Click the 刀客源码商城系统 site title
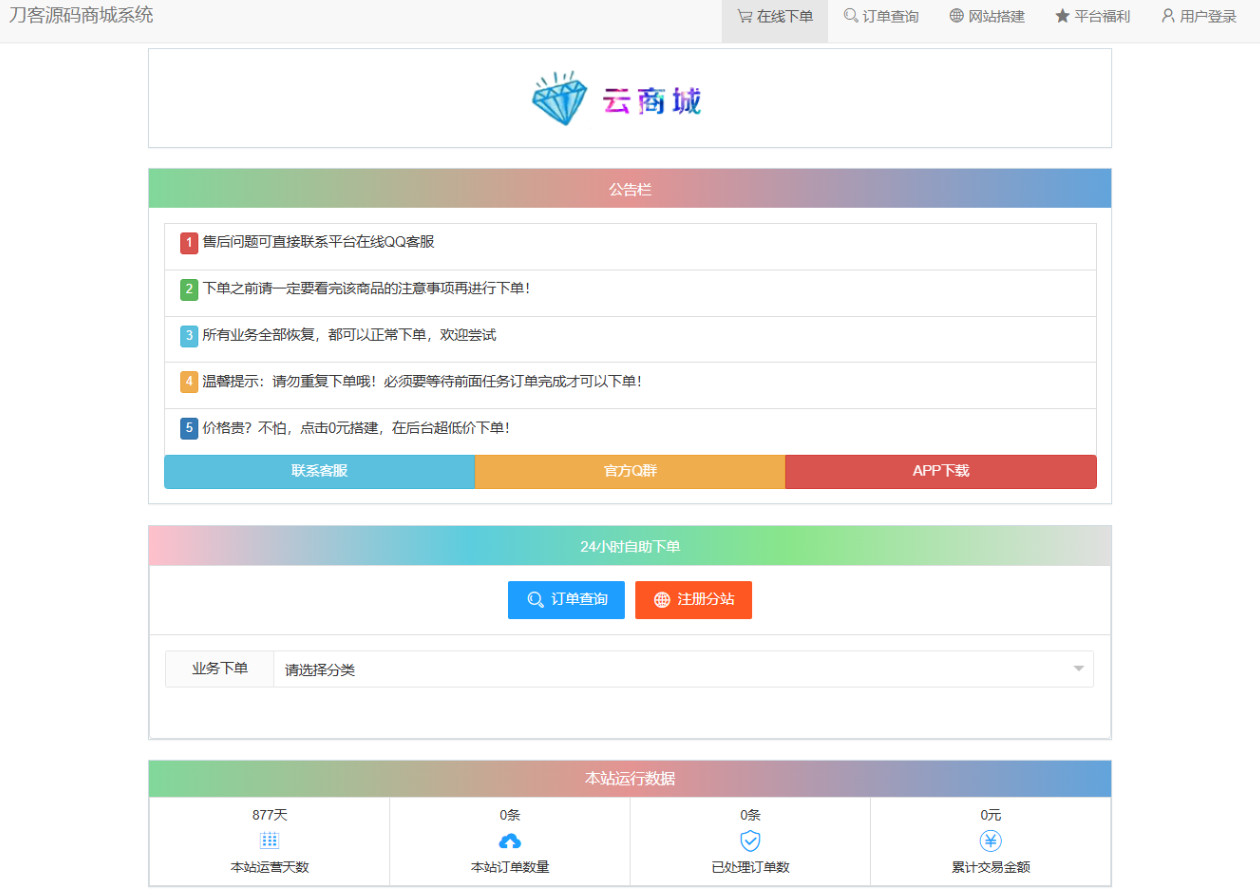The height and width of the screenshot is (895, 1260). point(82,16)
